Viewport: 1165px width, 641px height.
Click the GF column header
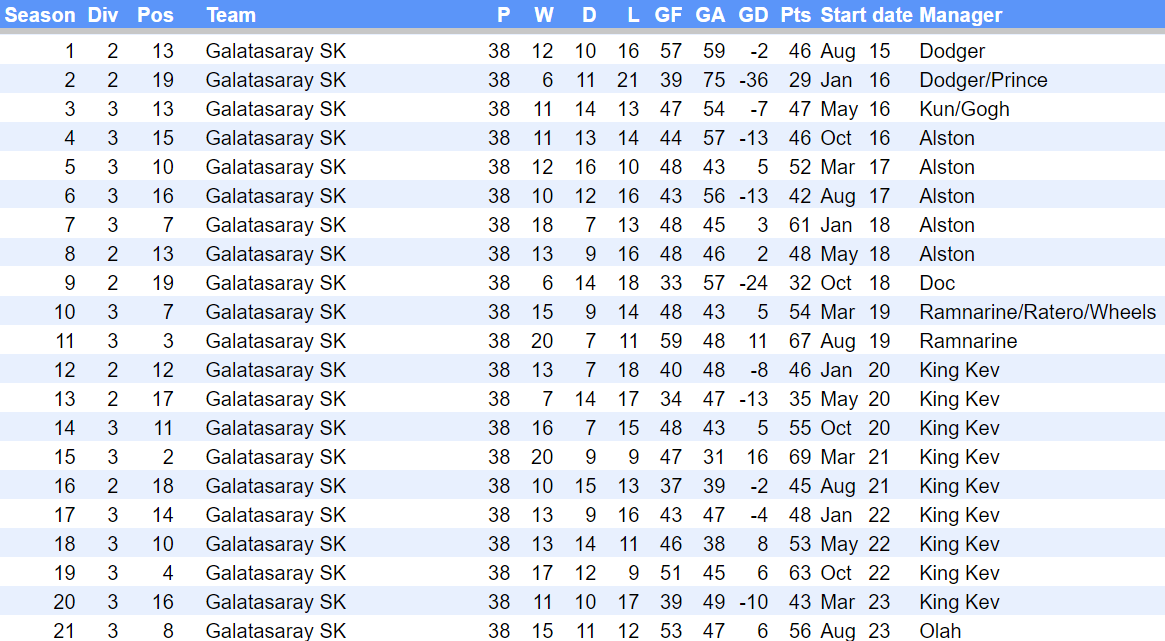tap(669, 15)
